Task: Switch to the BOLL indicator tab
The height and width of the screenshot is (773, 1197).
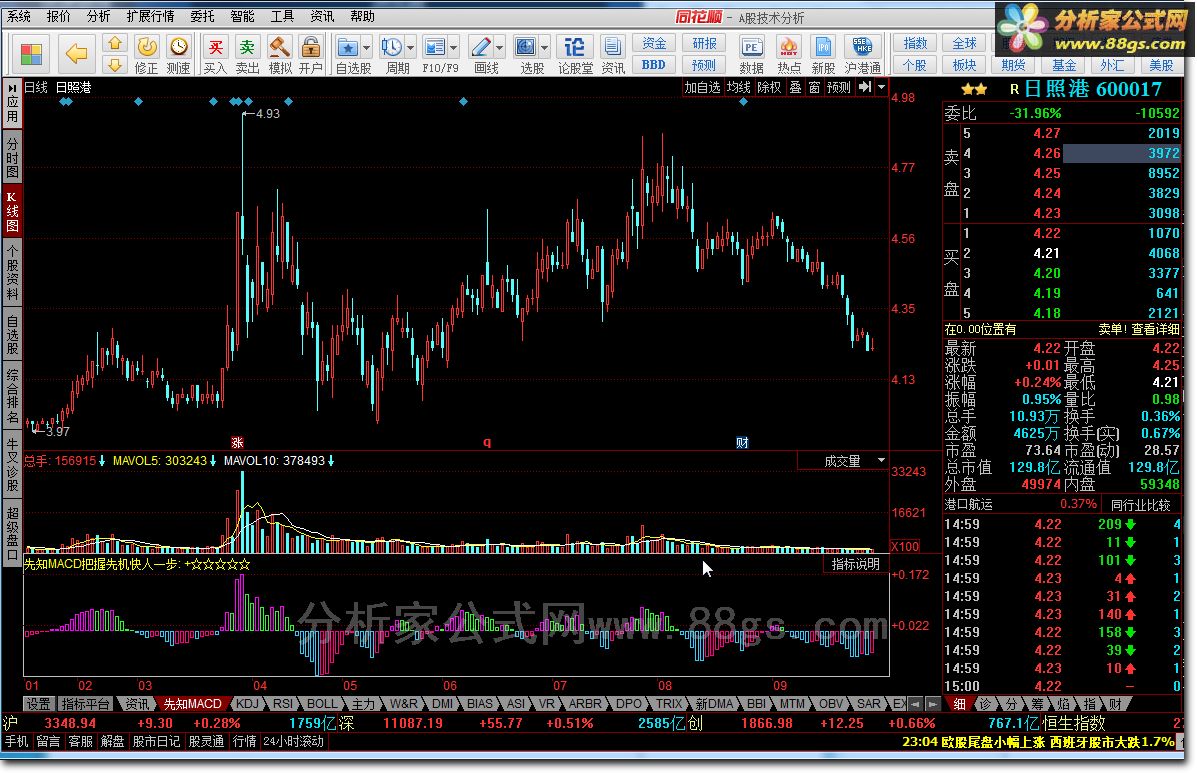Action: click(321, 704)
